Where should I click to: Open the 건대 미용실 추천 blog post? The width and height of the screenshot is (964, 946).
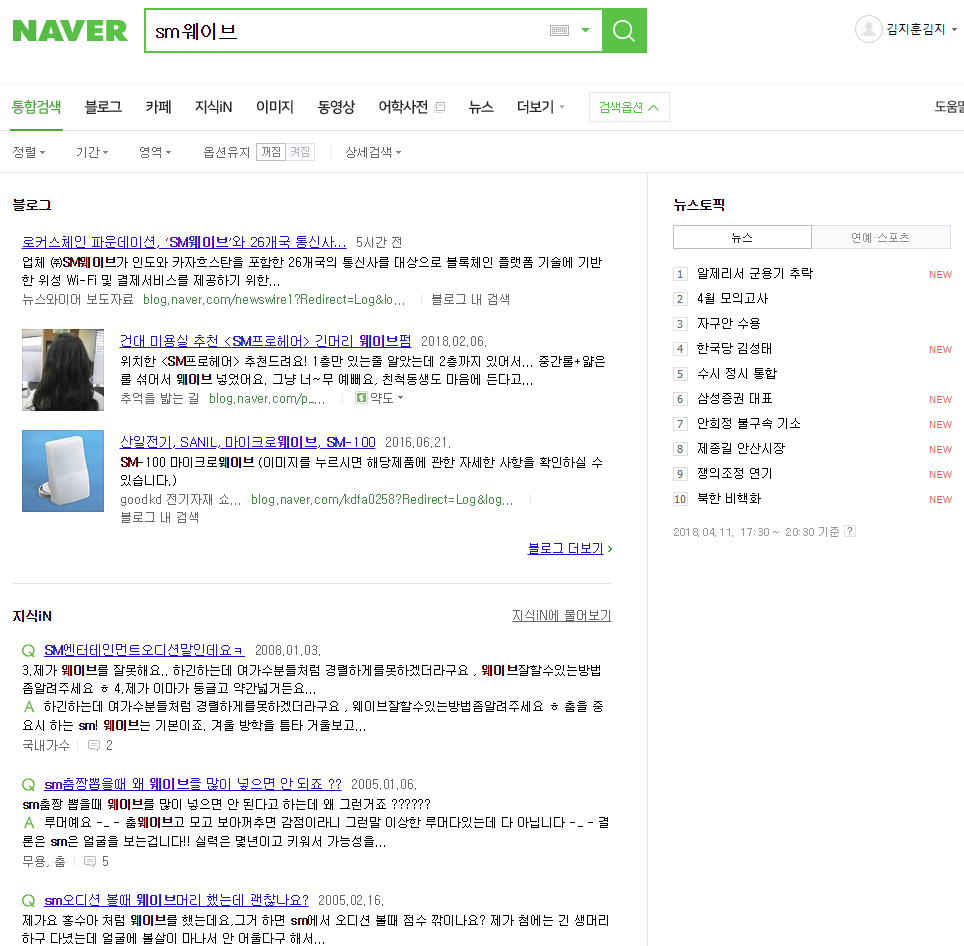[x=266, y=341]
